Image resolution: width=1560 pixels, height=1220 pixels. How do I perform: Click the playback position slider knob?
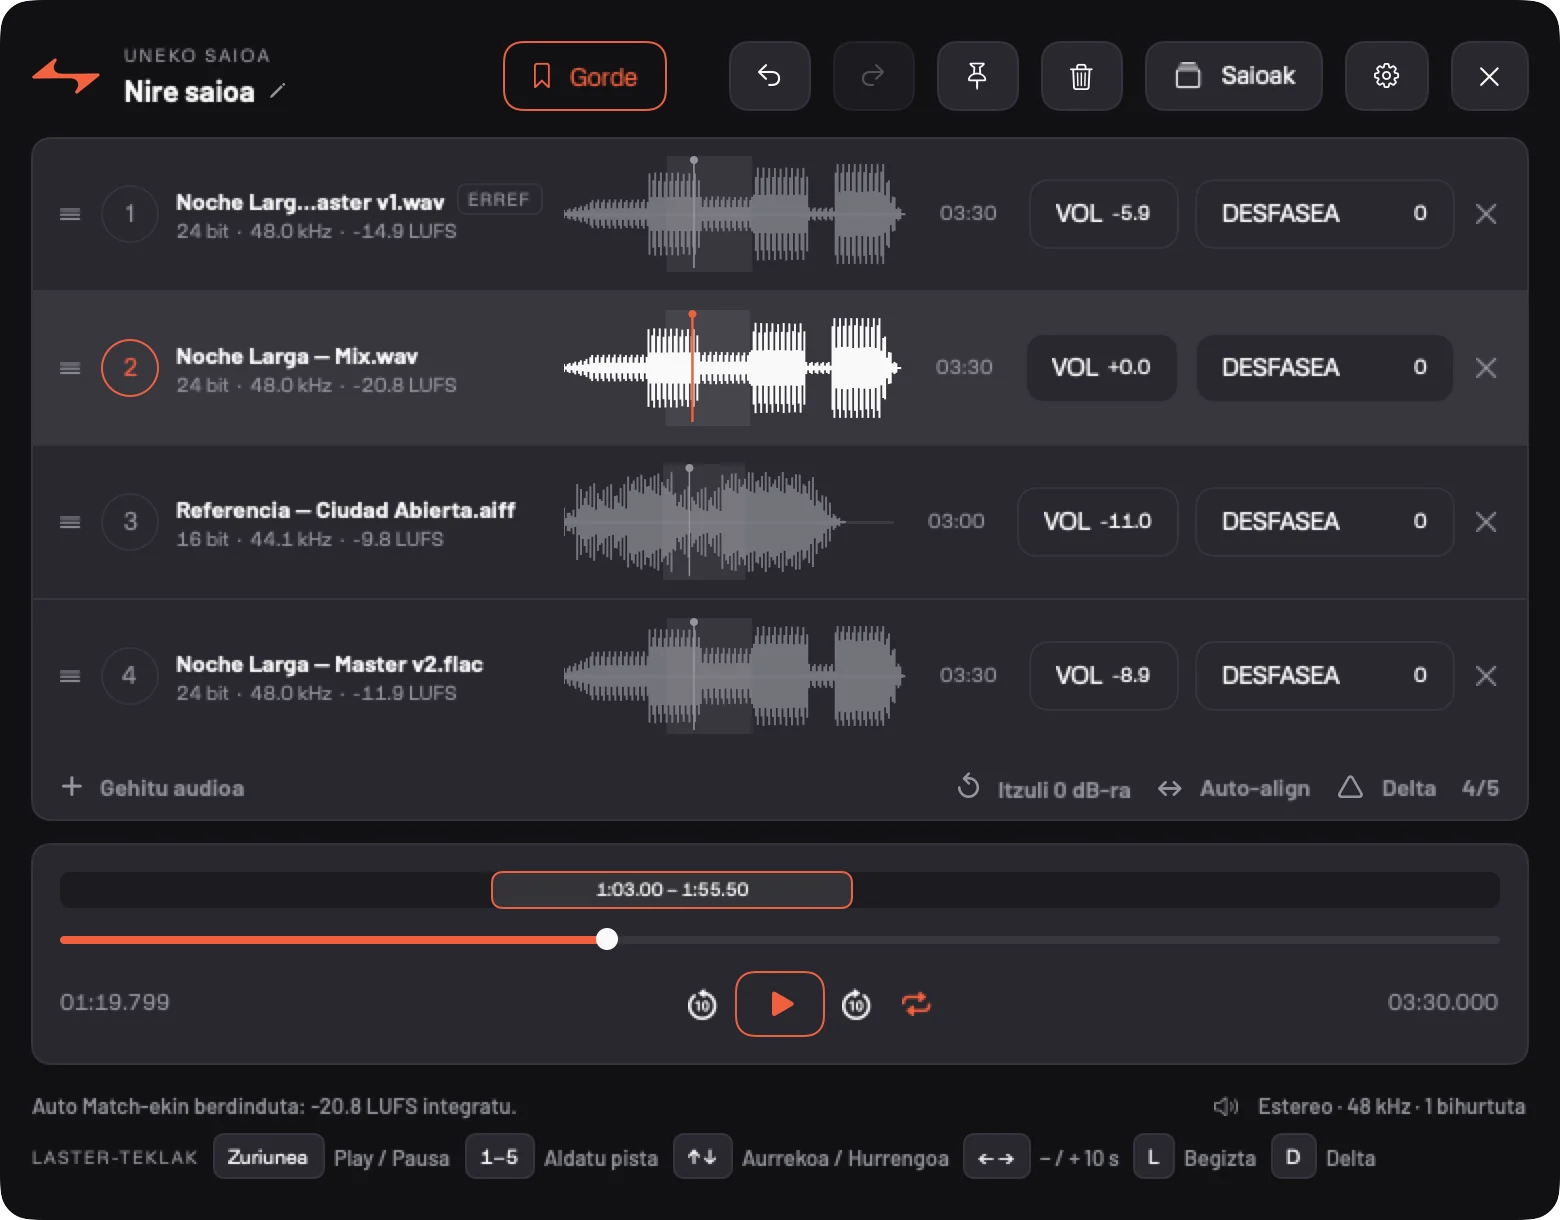point(607,939)
